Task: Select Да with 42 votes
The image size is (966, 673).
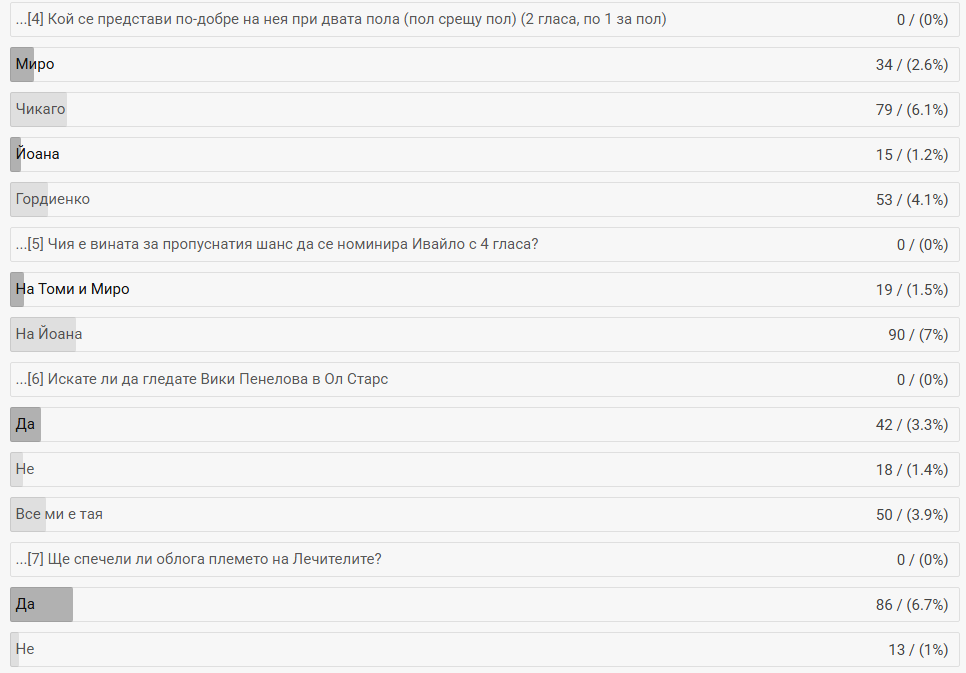Action: (x=26, y=424)
